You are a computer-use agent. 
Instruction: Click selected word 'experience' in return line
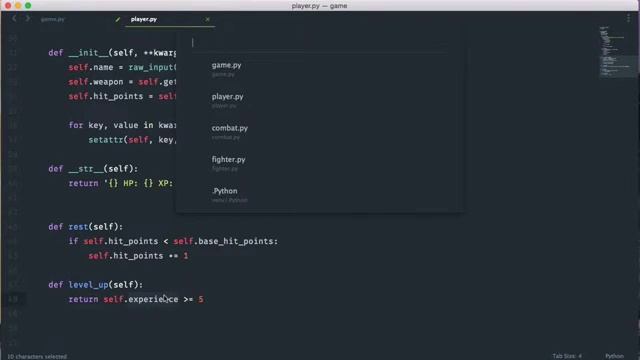pyautogui.click(x=153, y=299)
